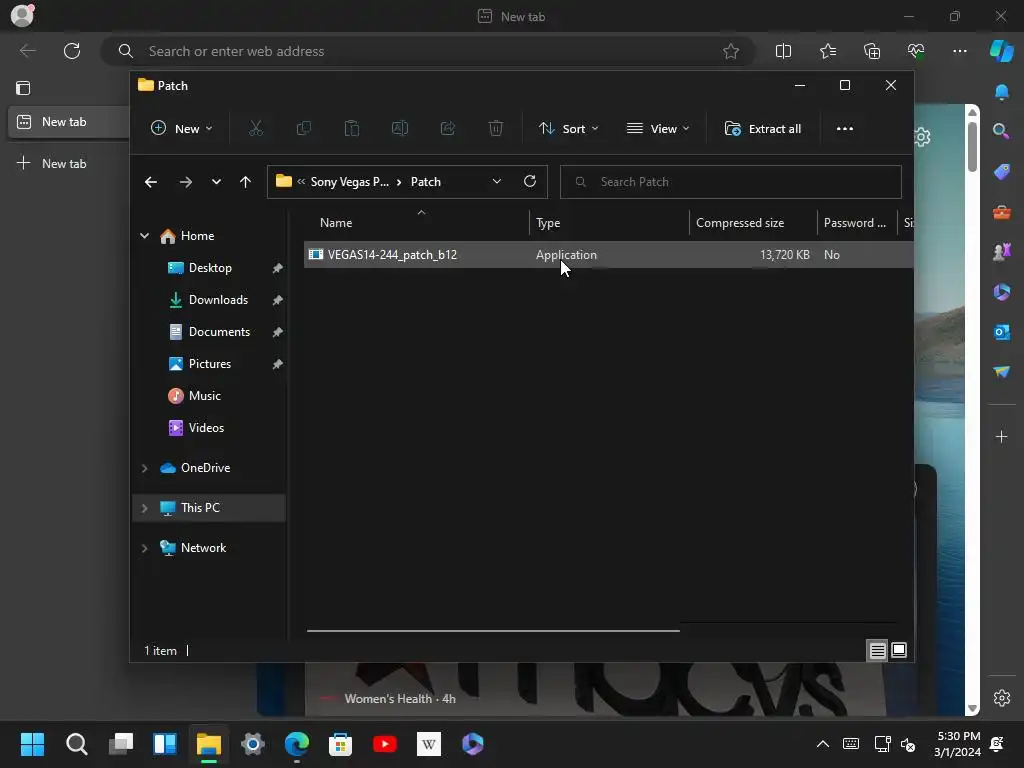Click the Copy icon in Explorer toolbar

tap(304, 129)
